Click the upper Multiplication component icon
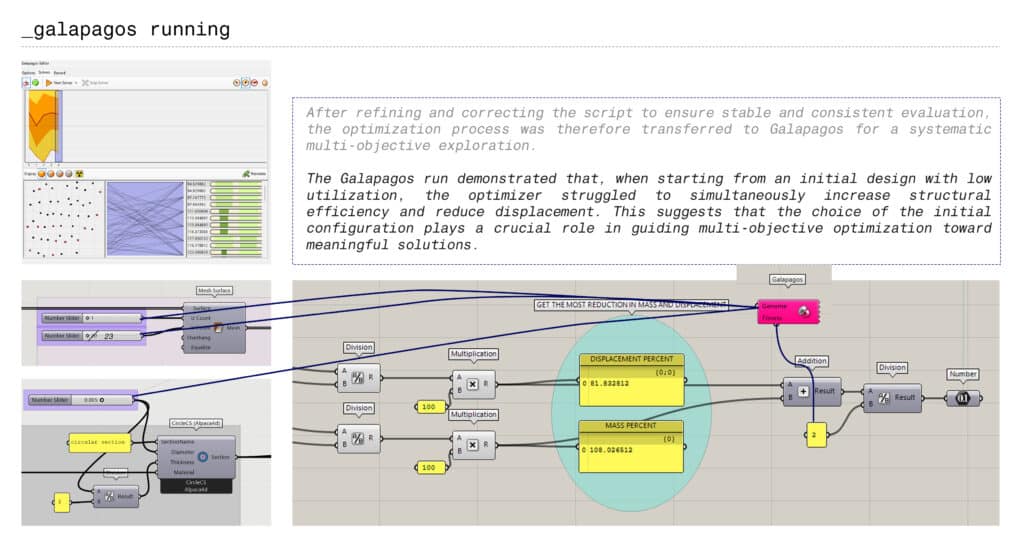The width and height of the screenshot is (1024, 533). tap(472, 383)
